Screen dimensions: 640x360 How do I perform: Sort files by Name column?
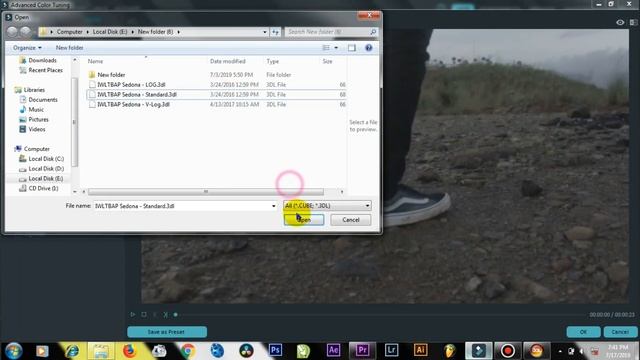[95, 61]
